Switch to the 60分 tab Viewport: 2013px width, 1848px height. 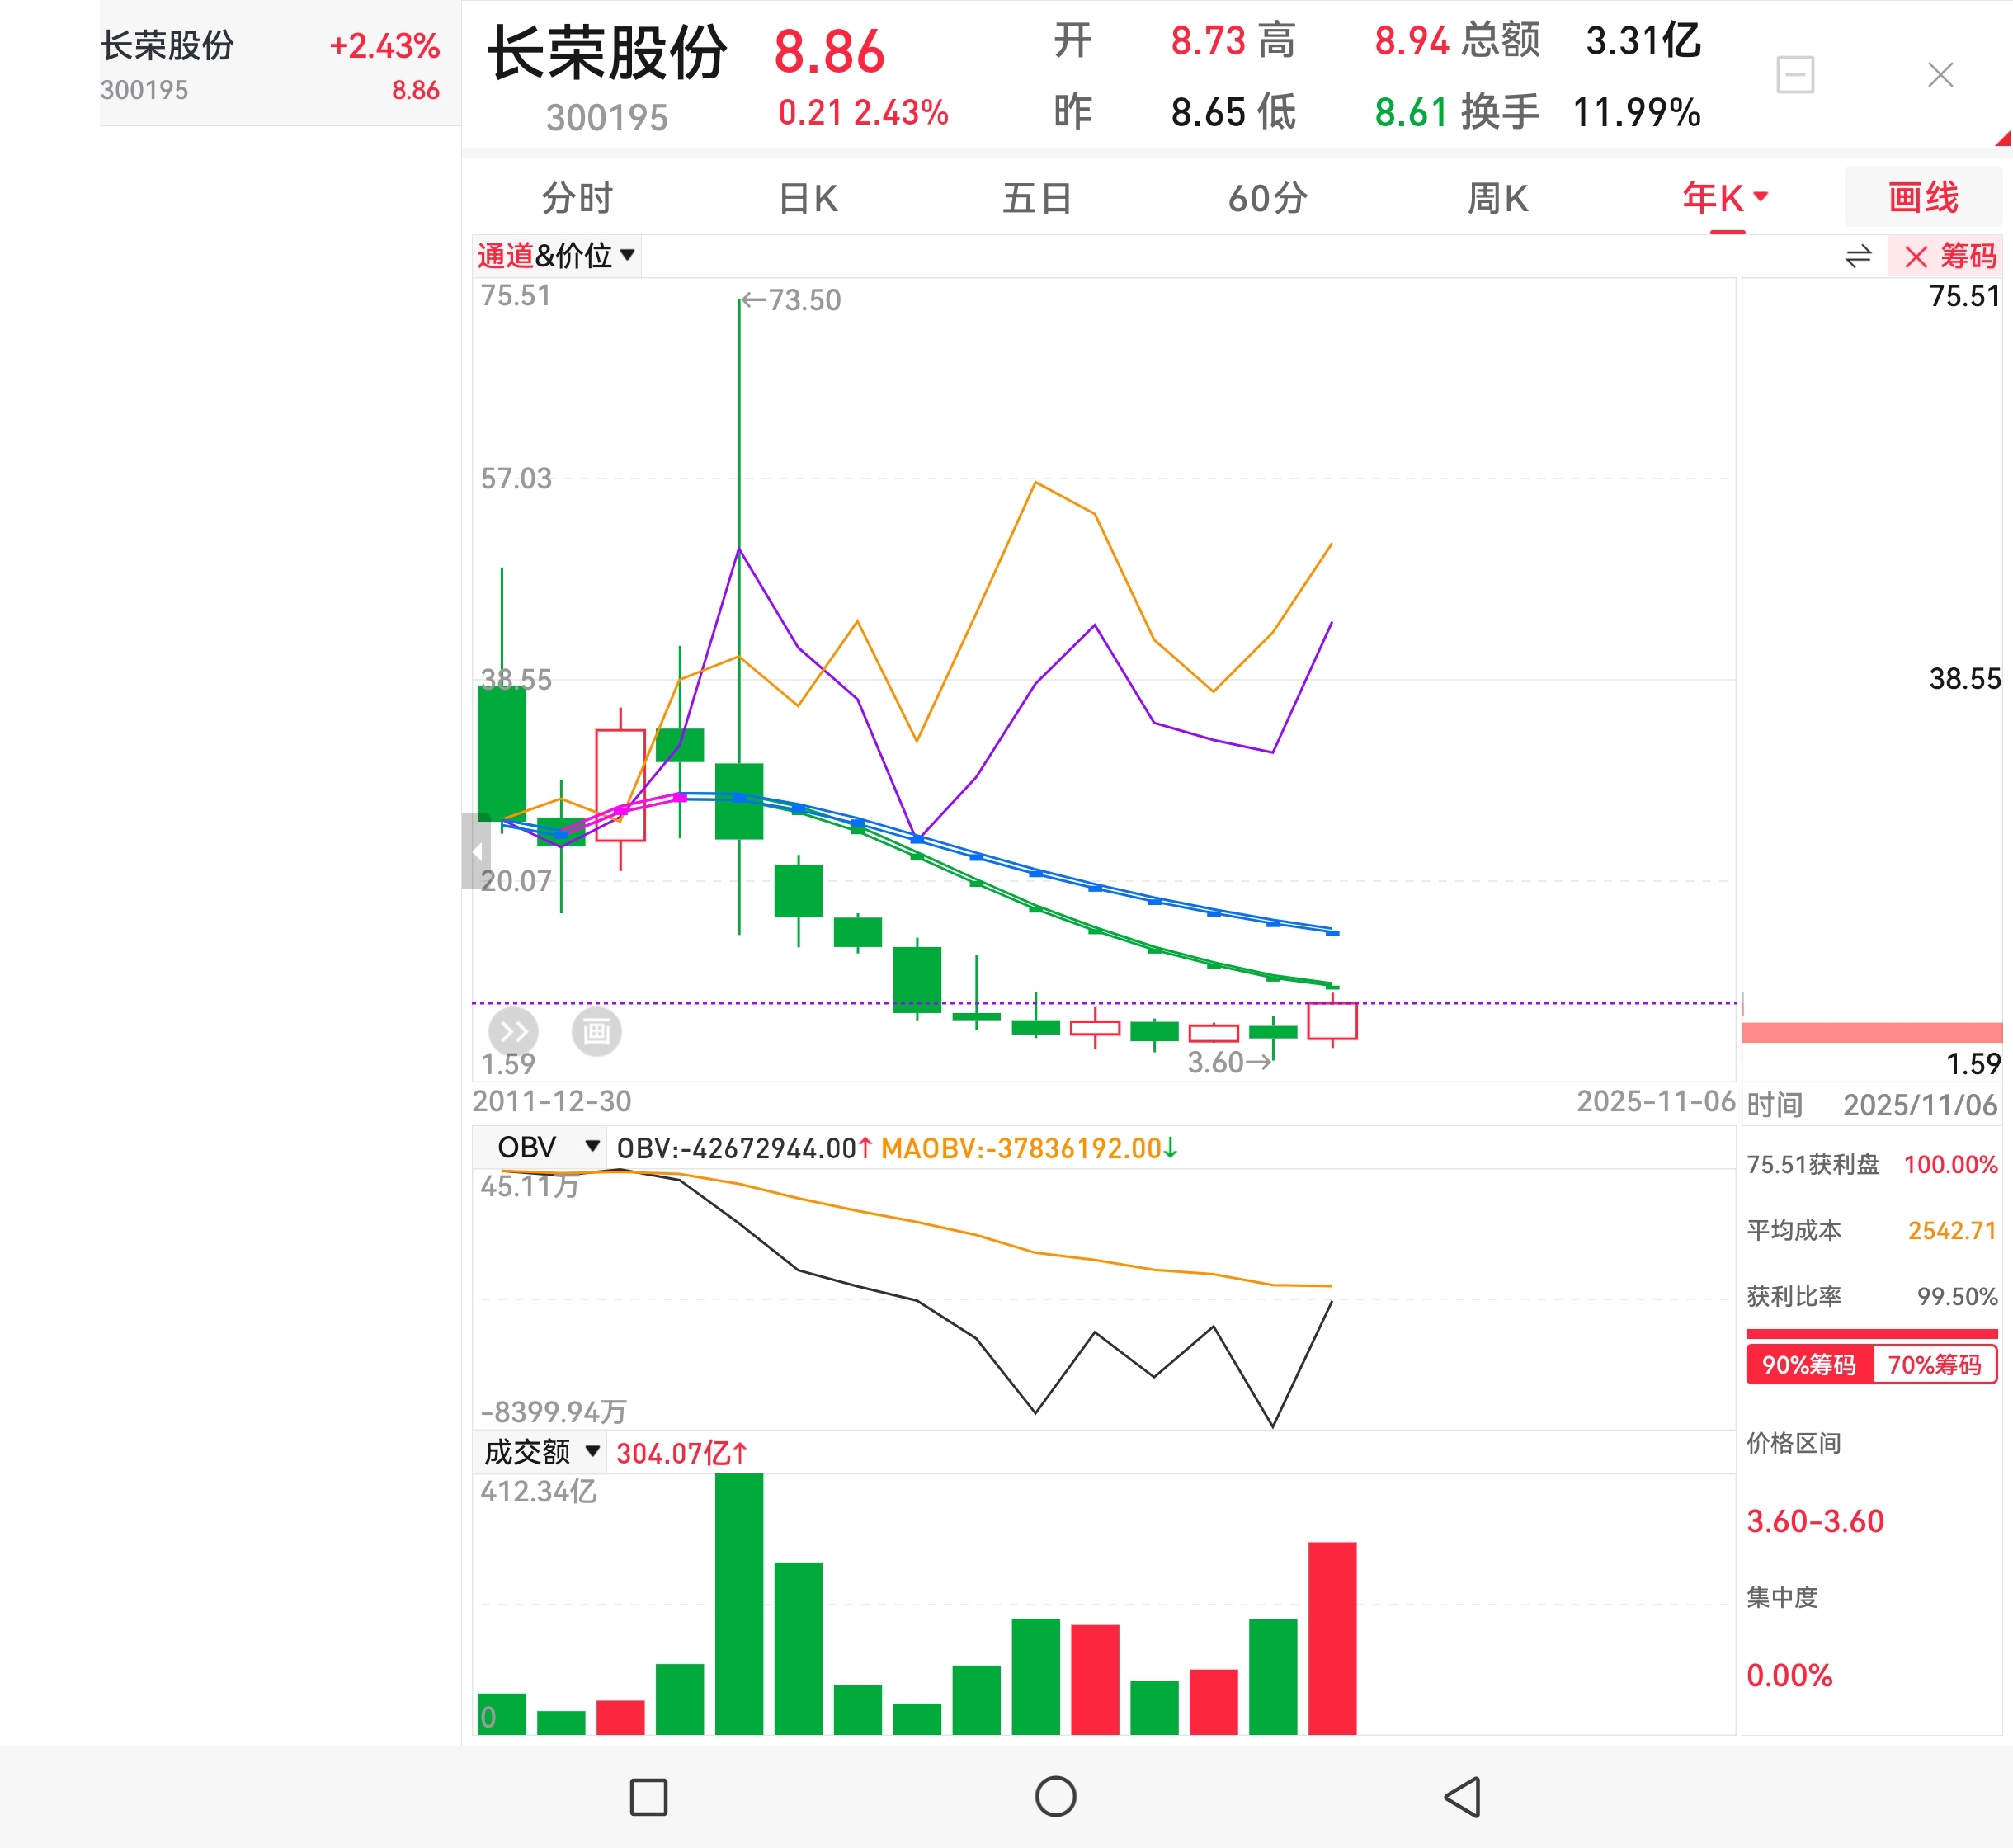click(1267, 198)
